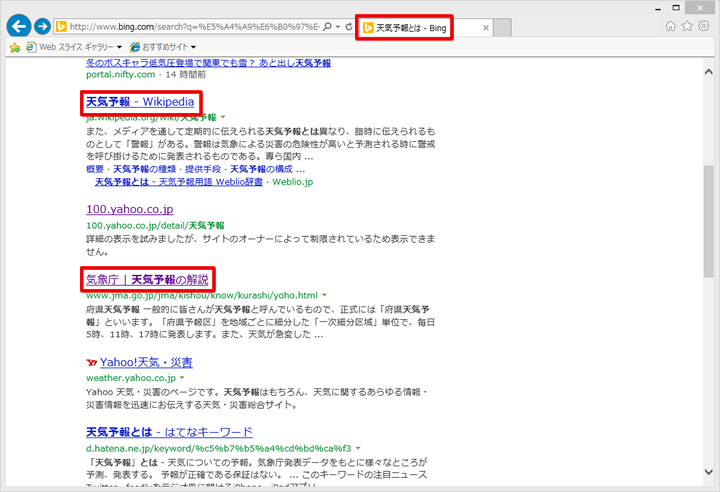Click the portal.nifty.com source text
The width and height of the screenshot is (720, 492).
pyautogui.click(x=120, y=74)
